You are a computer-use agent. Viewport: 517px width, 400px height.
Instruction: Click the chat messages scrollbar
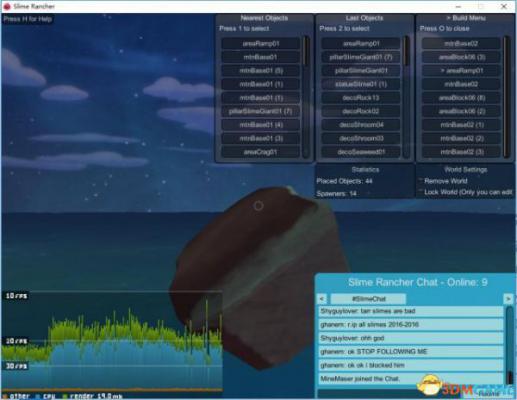pos(509,345)
